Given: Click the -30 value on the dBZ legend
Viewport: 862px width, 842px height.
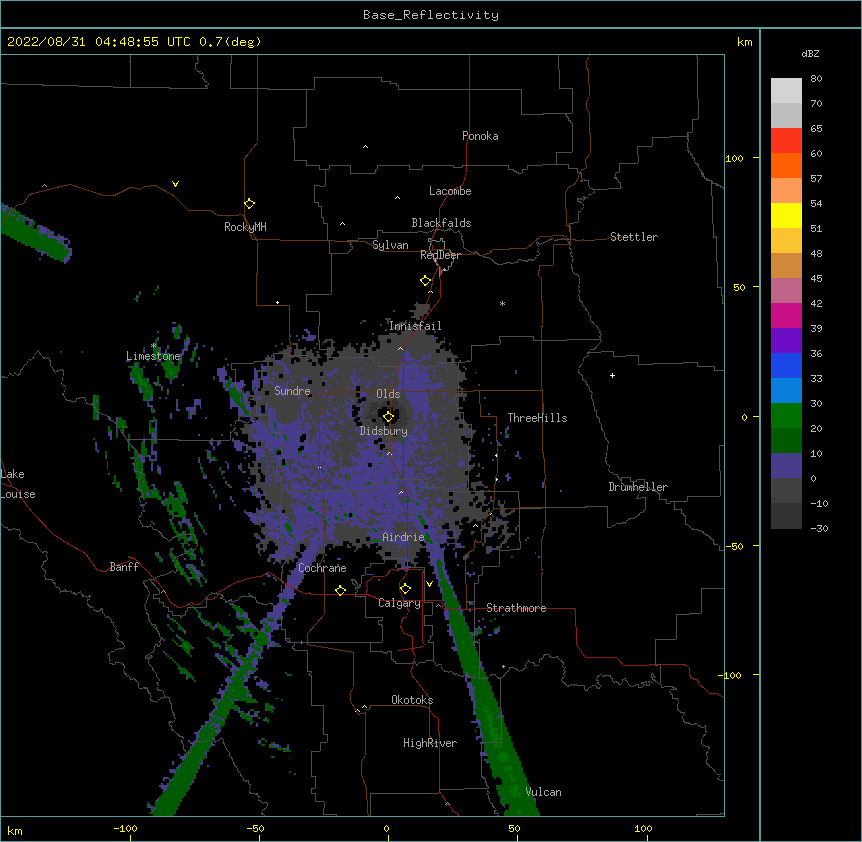Looking at the screenshot, I should coord(819,528).
